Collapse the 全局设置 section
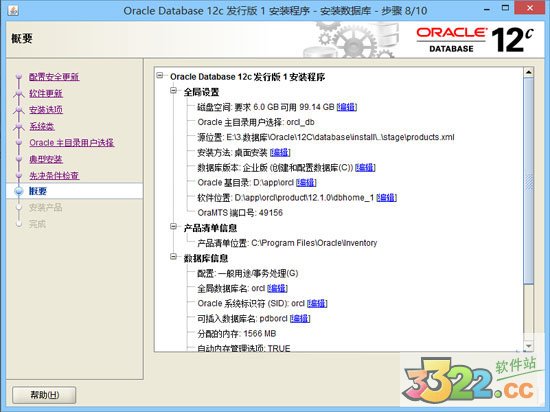Image resolution: width=550 pixels, height=412 pixels. point(174,90)
